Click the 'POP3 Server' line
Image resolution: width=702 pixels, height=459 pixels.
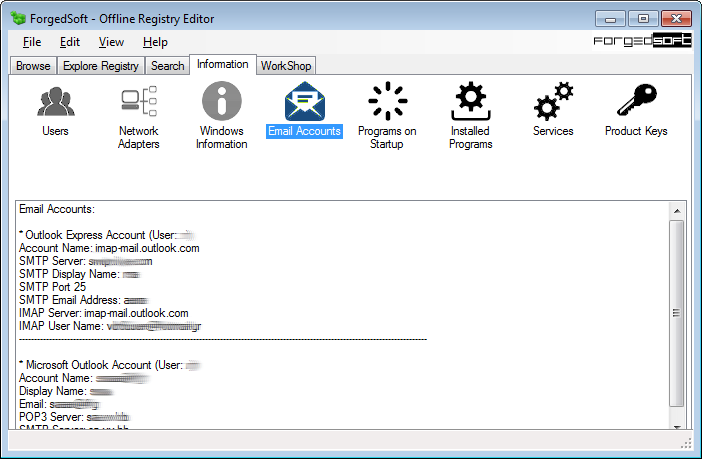pyautogui.click(x=74, y=417)
